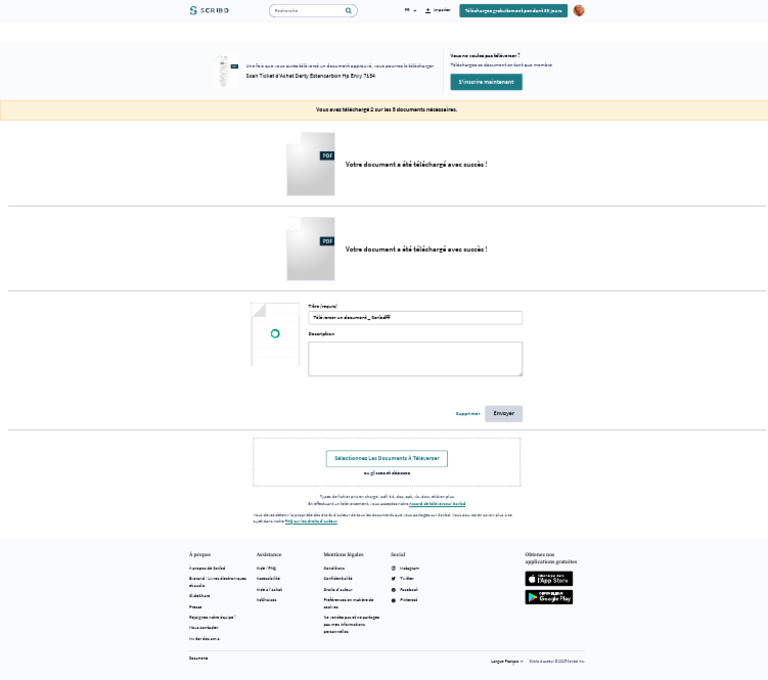Screen dimensions: 768x680
Task: Open the Presse footer link
Action: [x=195, y=607]
